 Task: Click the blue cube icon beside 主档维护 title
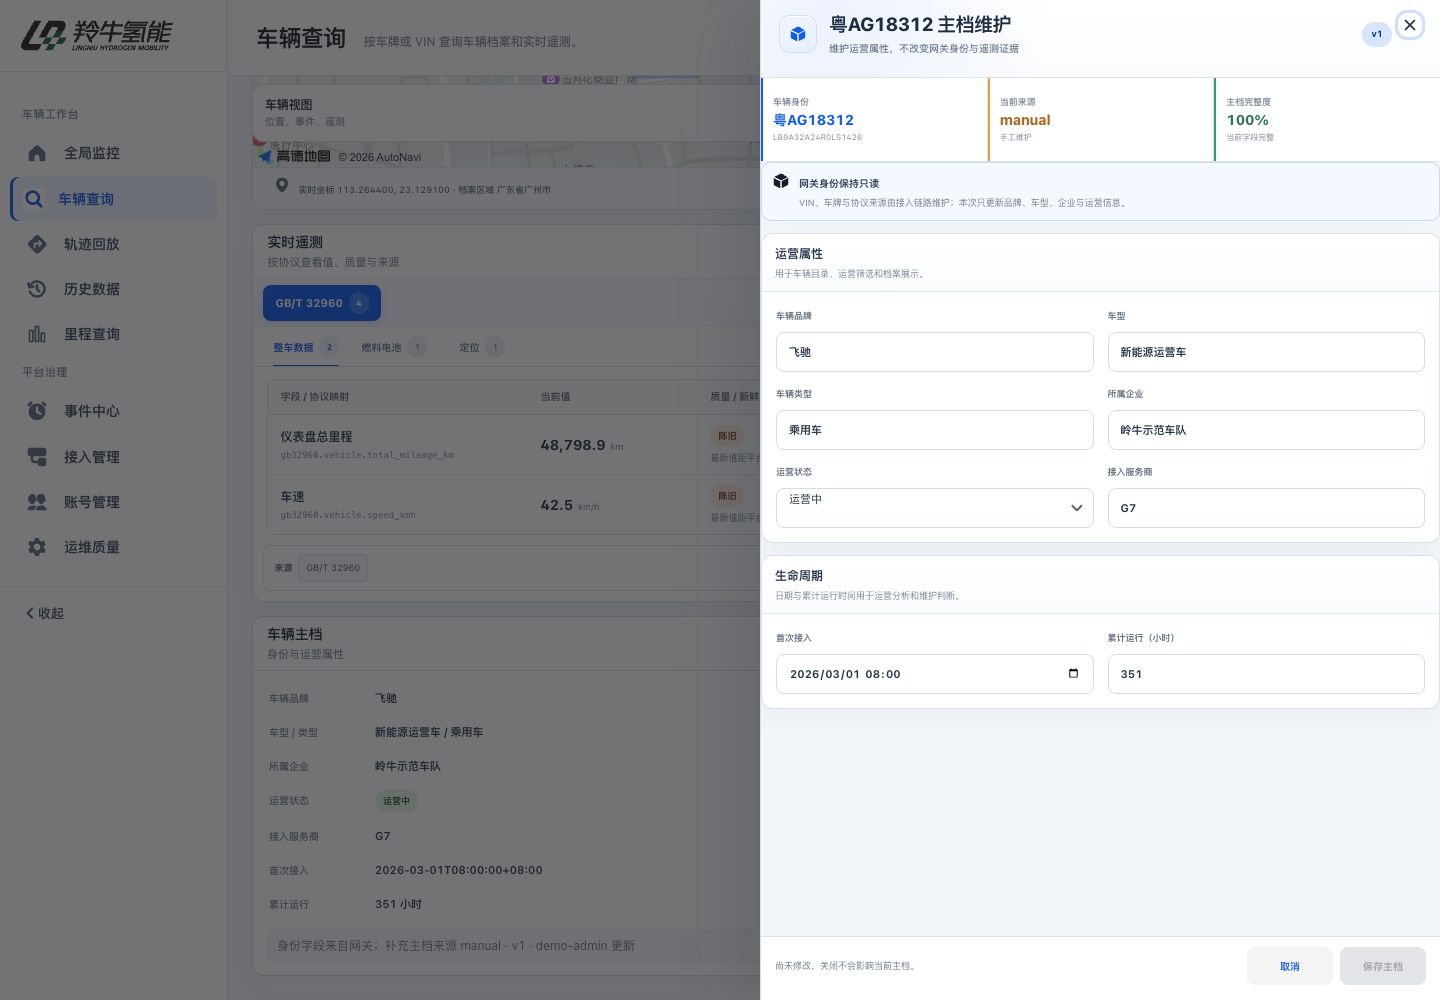tap(798, 34)
